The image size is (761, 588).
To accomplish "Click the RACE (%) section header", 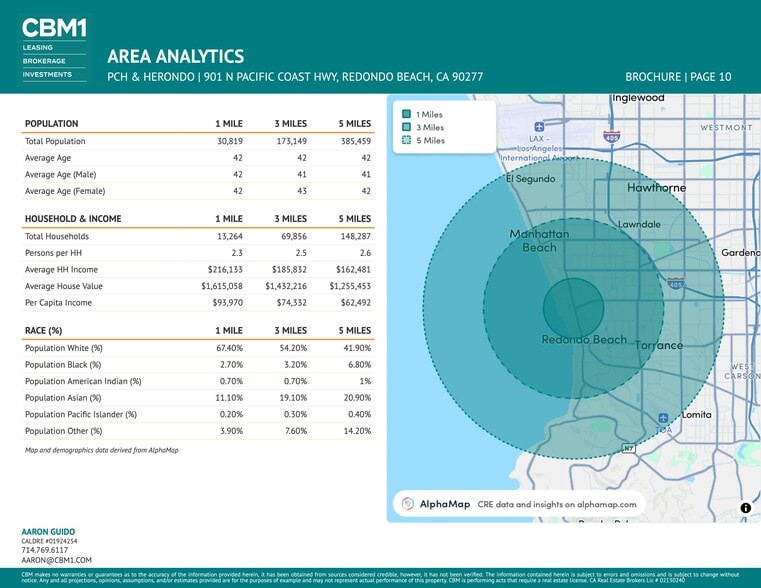I will tap(44, 330).
